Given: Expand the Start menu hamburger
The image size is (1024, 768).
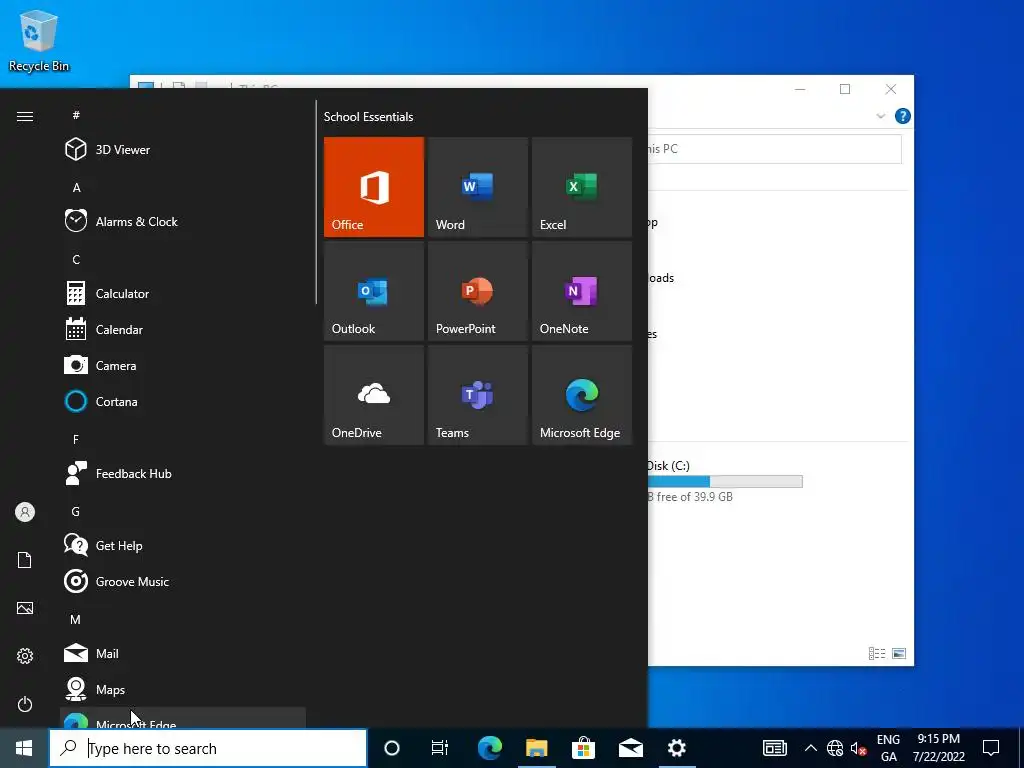Looking at the screenshot, I should tap(25, 116).
